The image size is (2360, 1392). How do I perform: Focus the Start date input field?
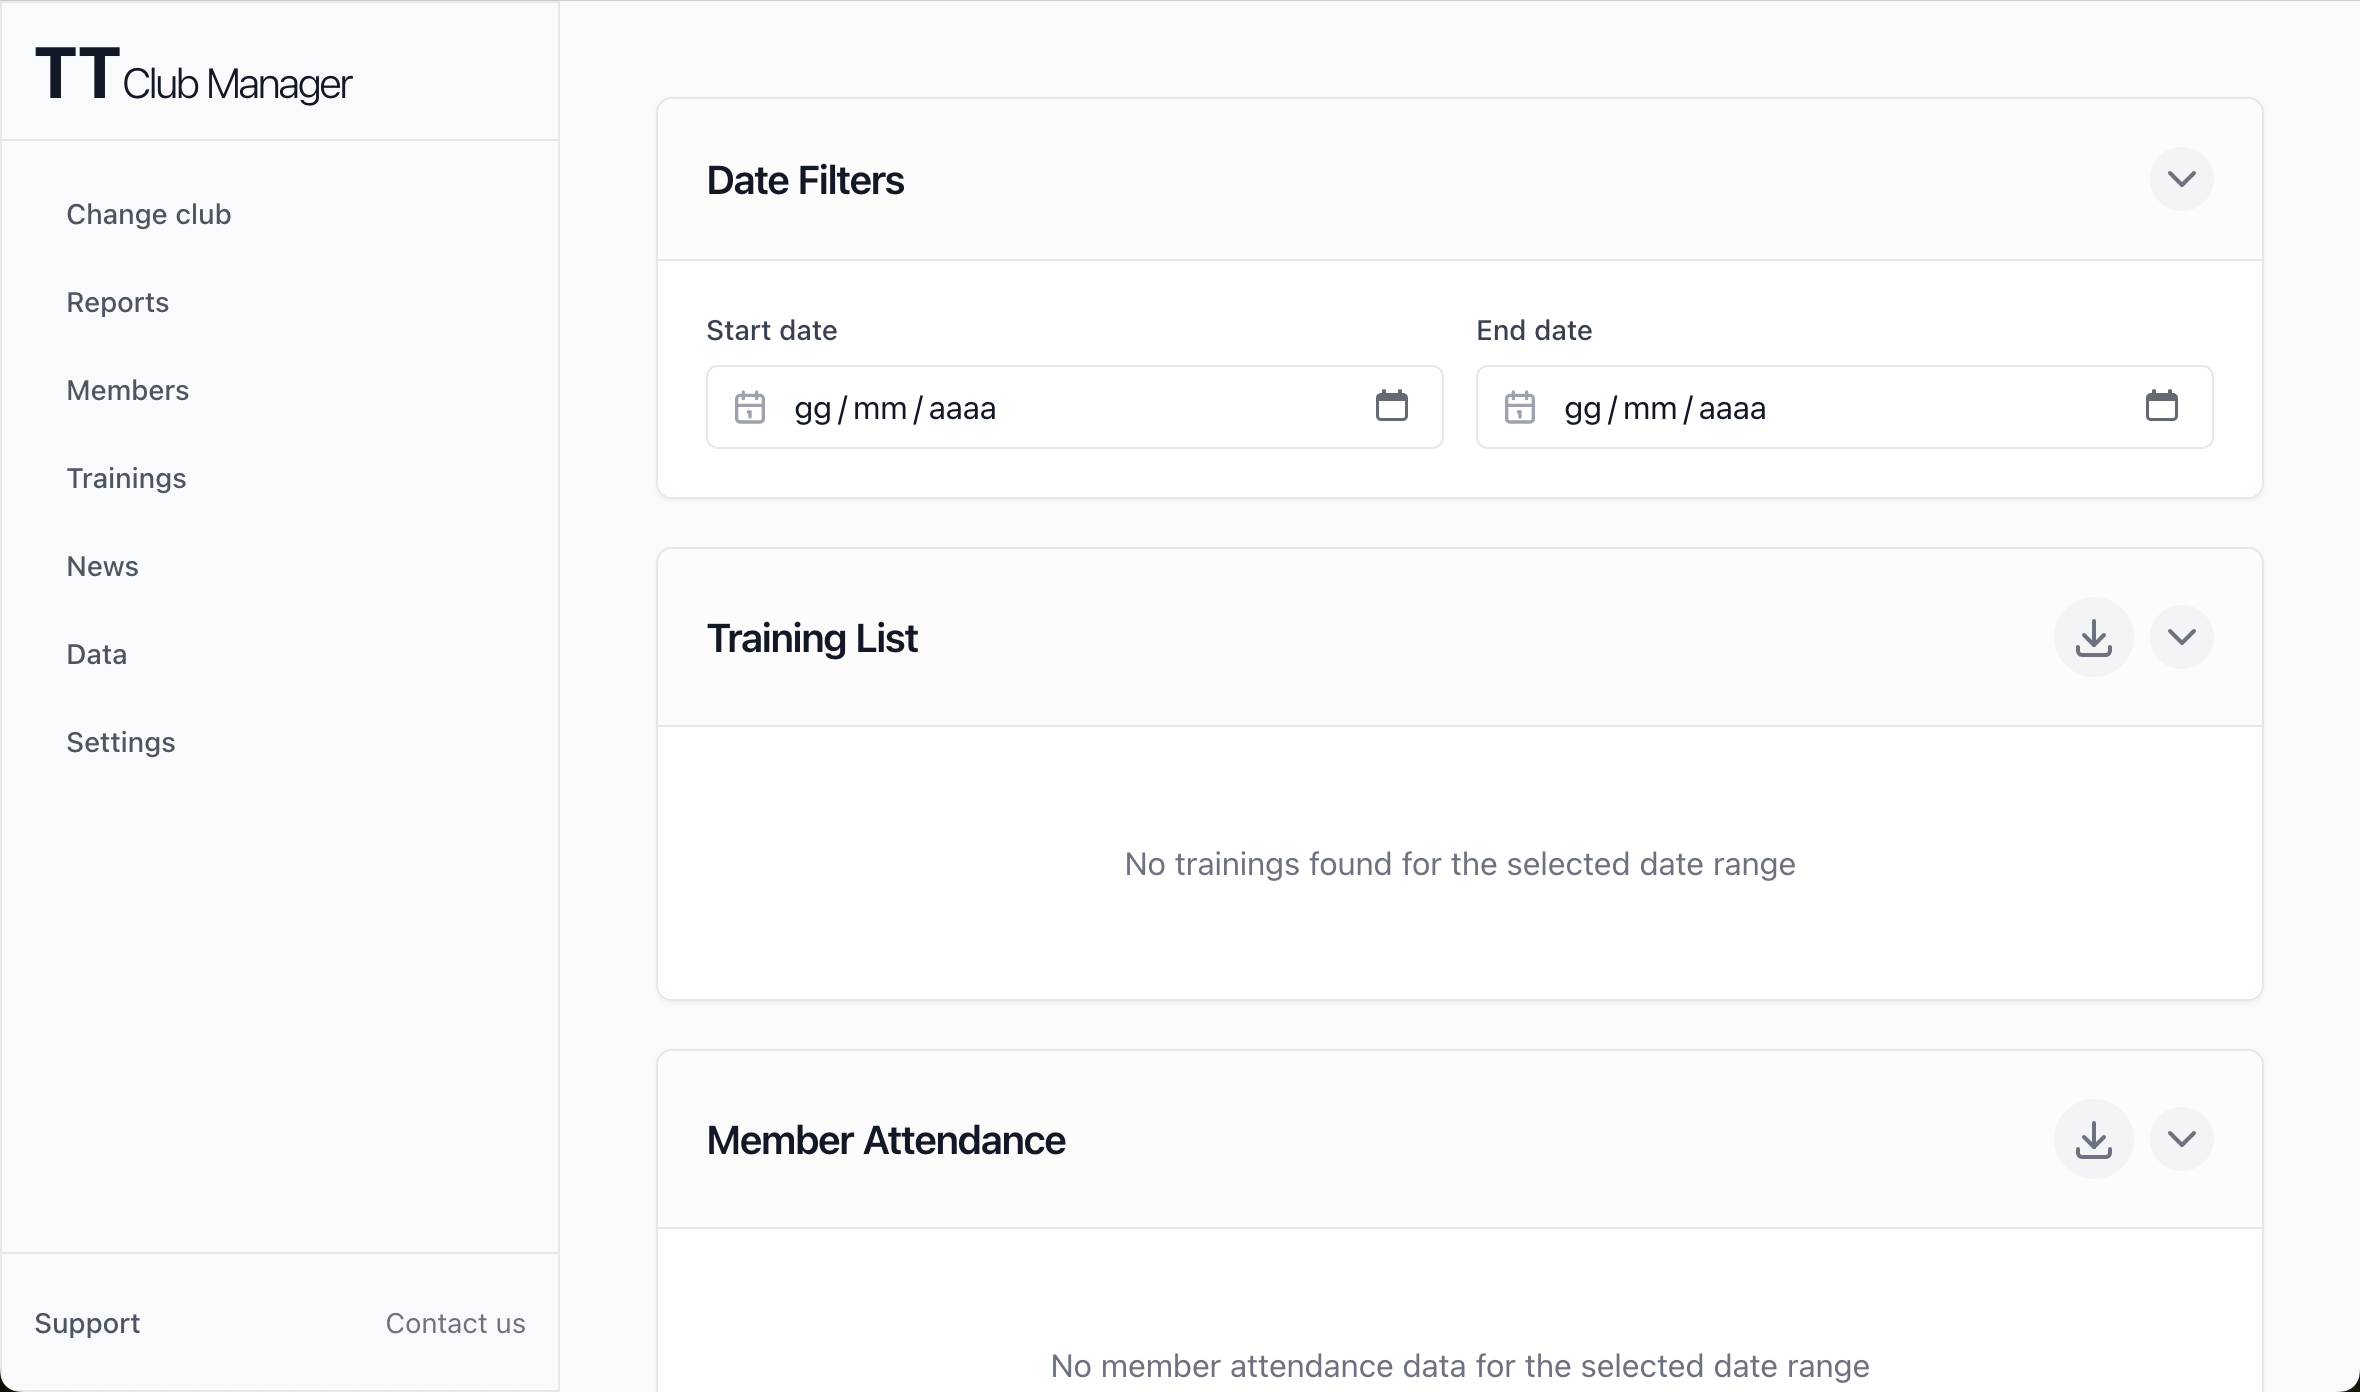(x=1060, y=408)
